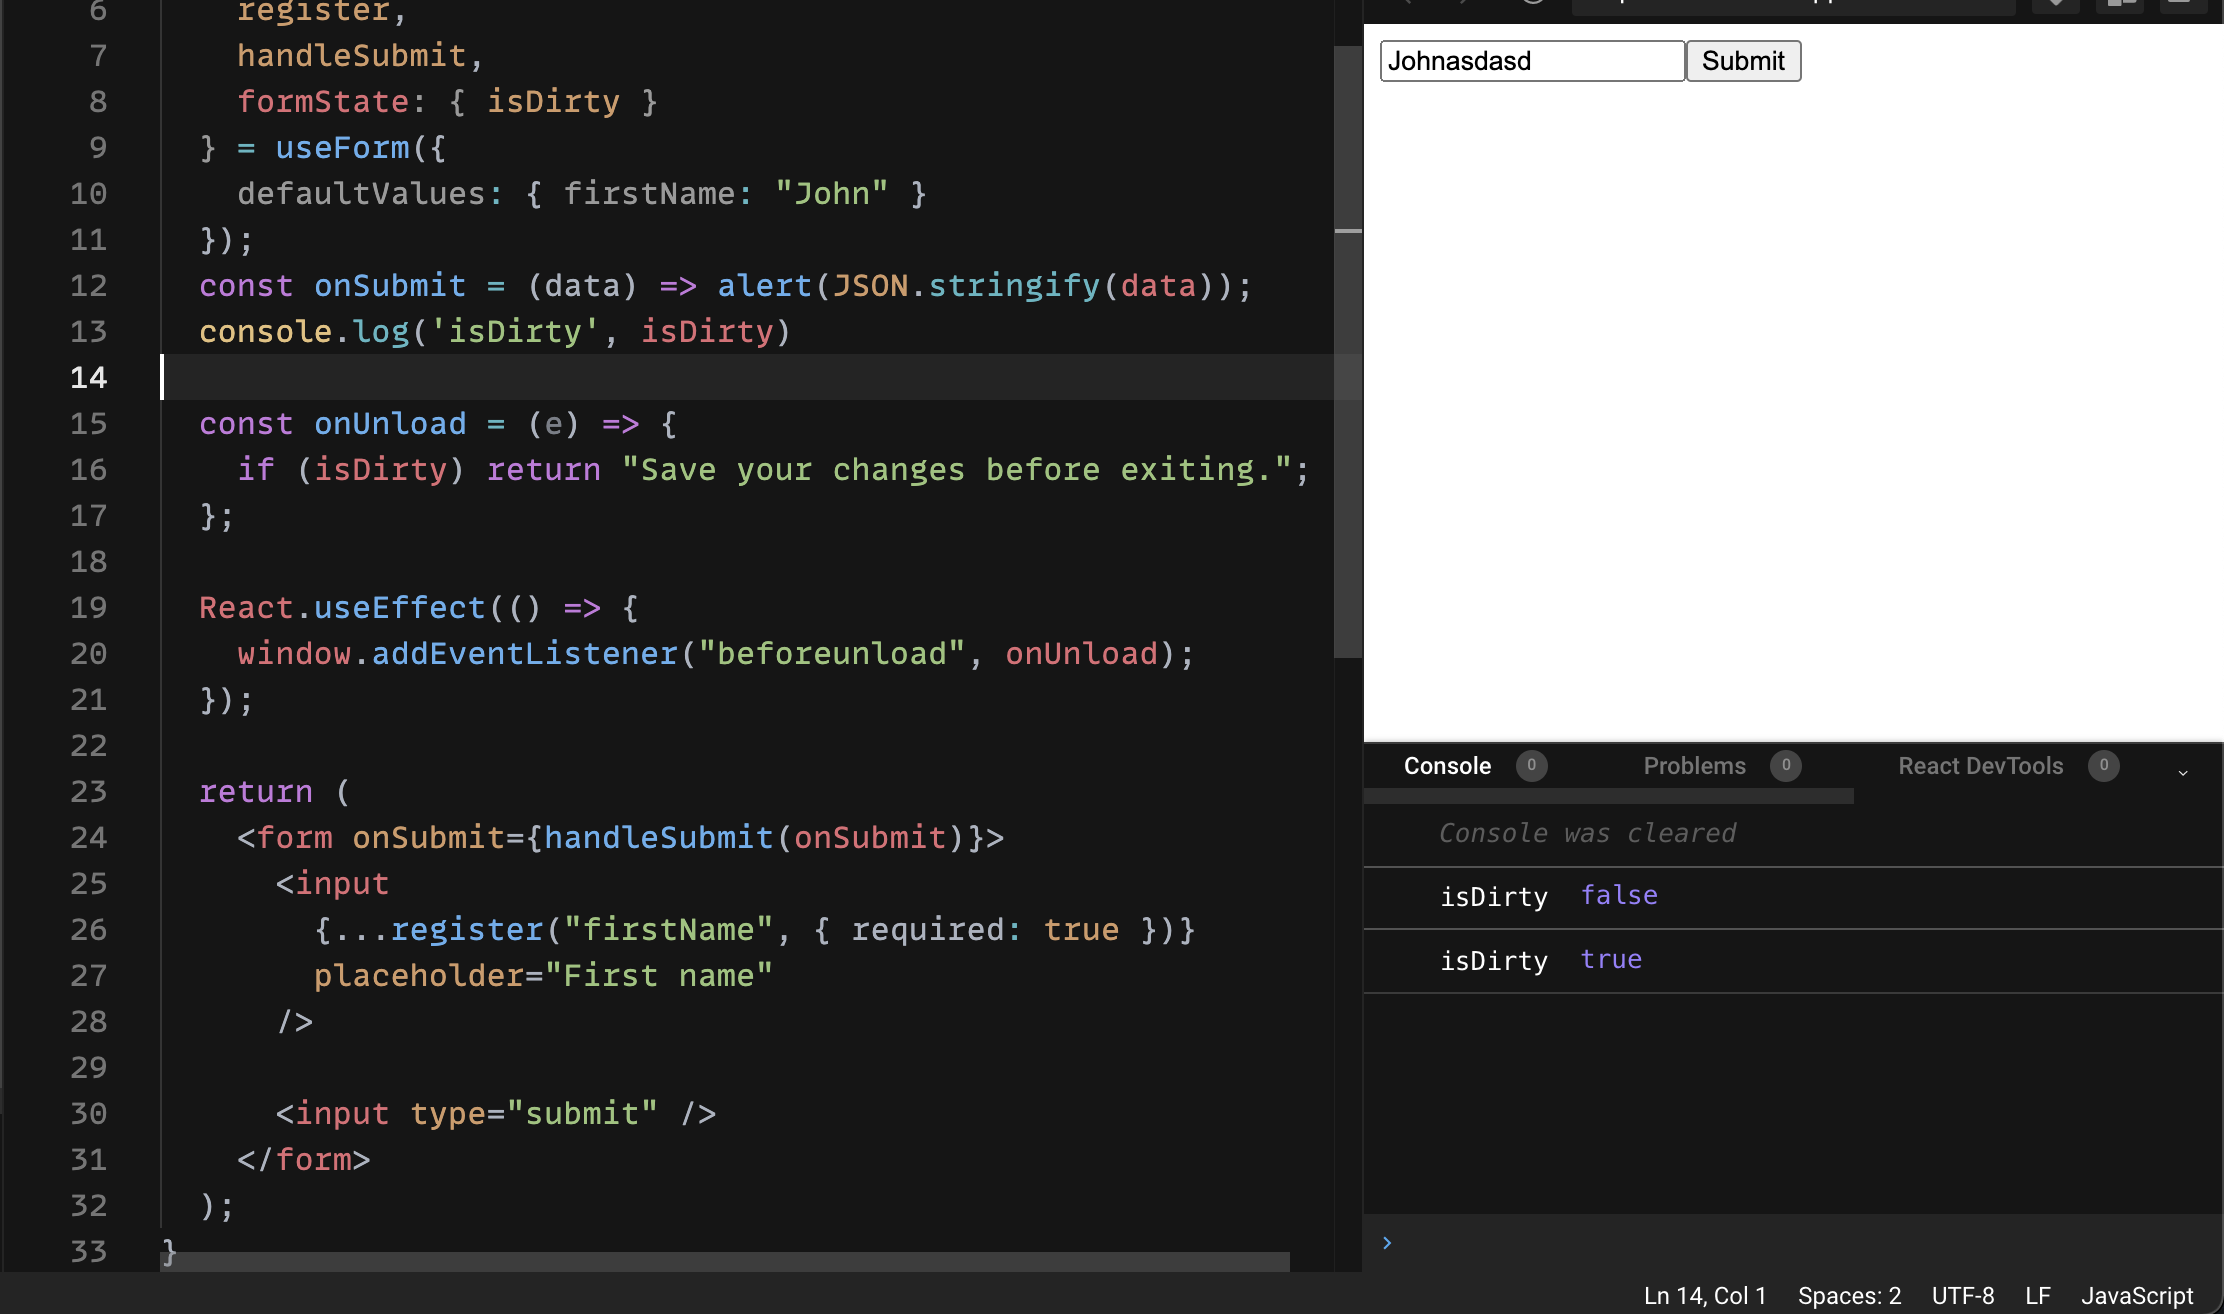
Task: Click the first name field showing Johnasdasd
Action: [1531, 61]
